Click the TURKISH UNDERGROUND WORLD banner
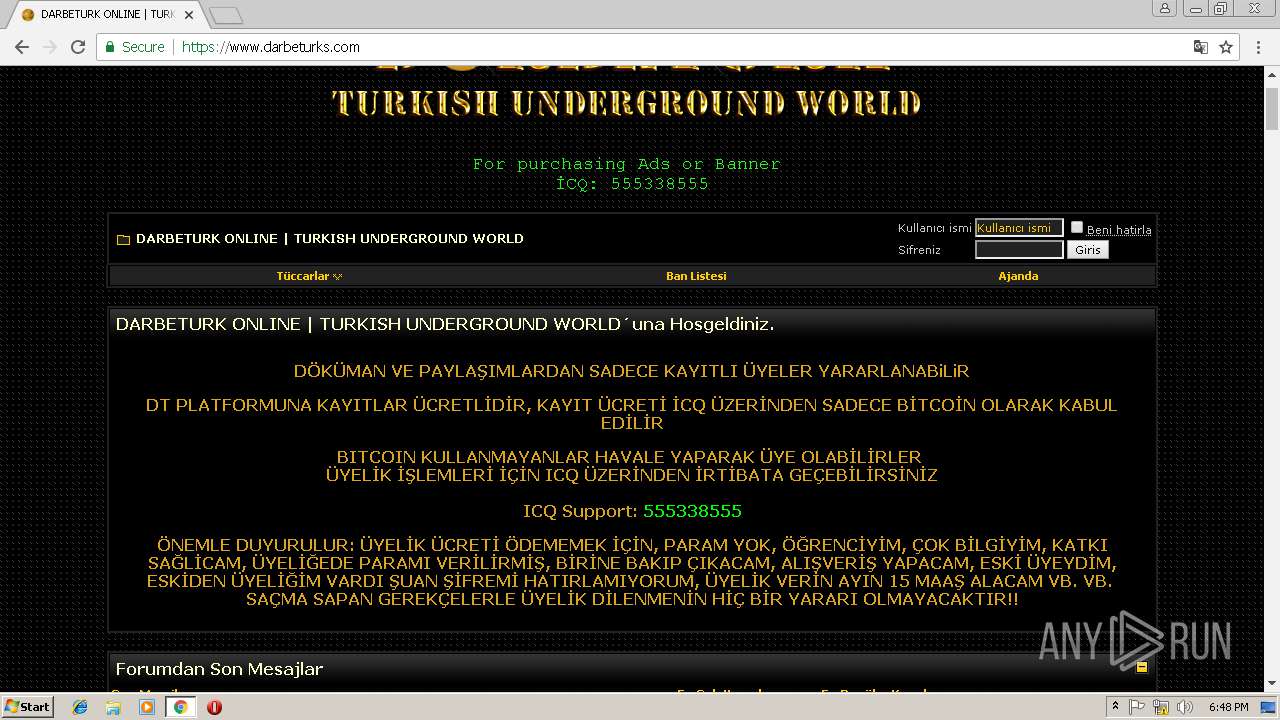Image resolution: width=1280 pixels, height=720 pixels. [x=626, y=102]
